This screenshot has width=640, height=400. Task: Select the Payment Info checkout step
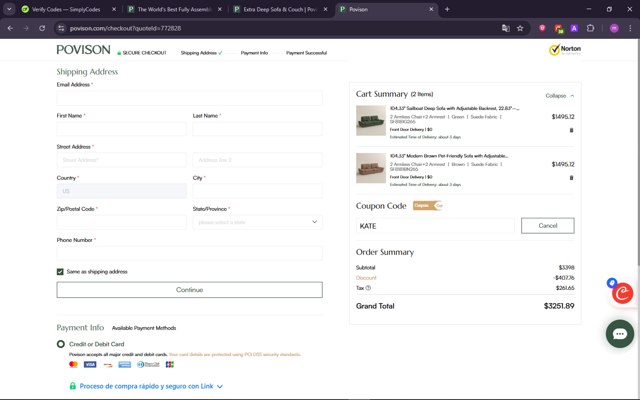click(254, 53)
